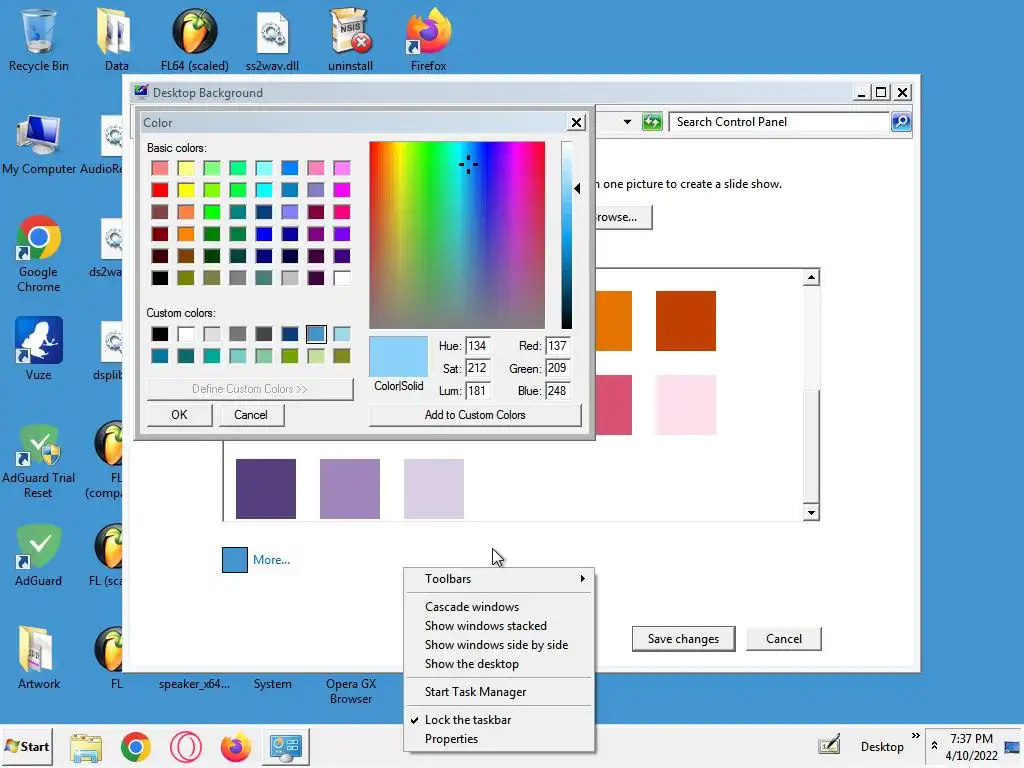Switch to Control Panel taskbar button

point(286,746)
